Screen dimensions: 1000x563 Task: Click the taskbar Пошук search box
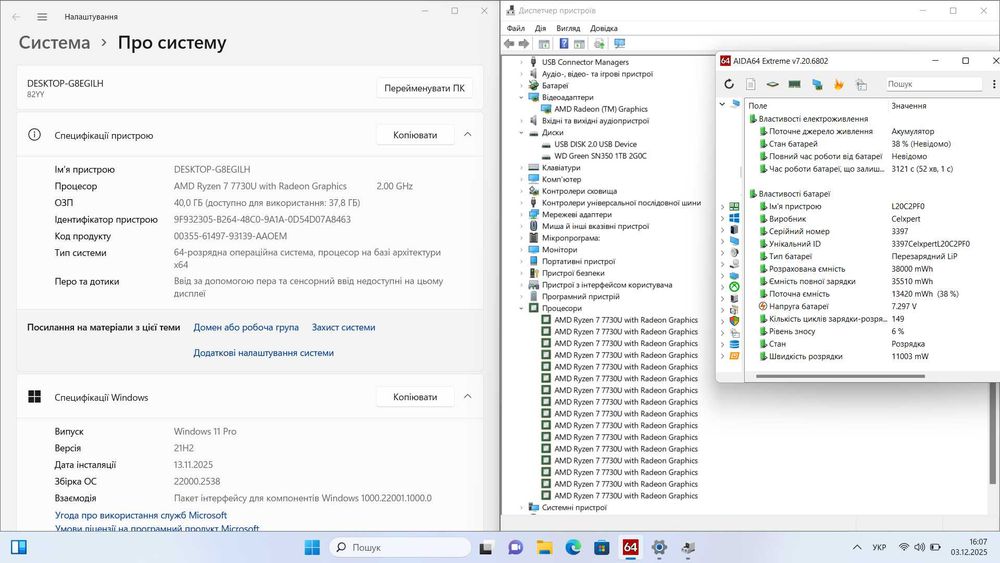click(401, 547)
